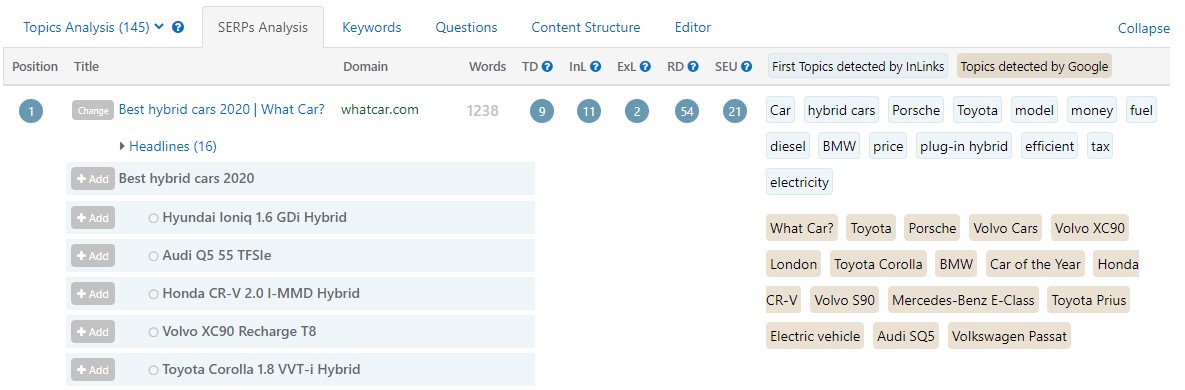1185x390 pixels.
Task: Click position 1 circle badge
Action: 31,111
